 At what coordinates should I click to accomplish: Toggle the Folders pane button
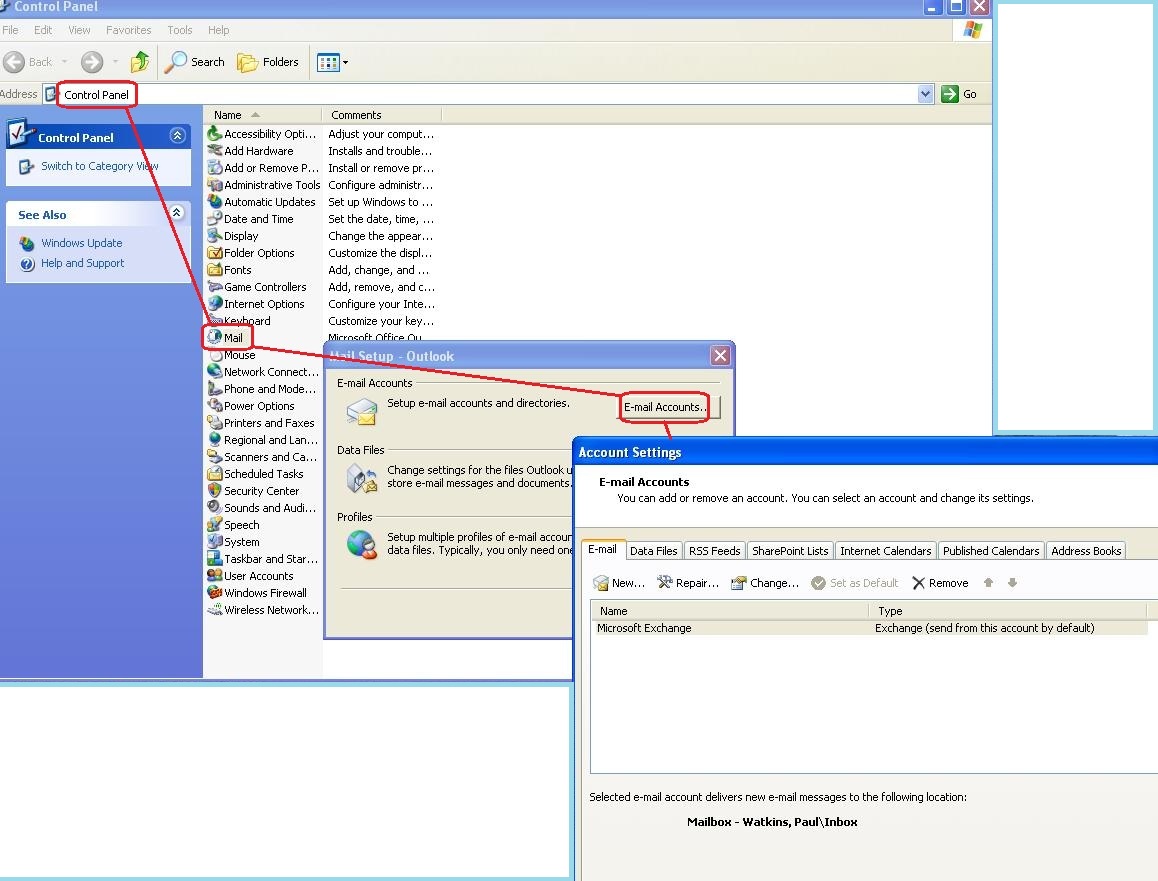[x=268, y=62]
